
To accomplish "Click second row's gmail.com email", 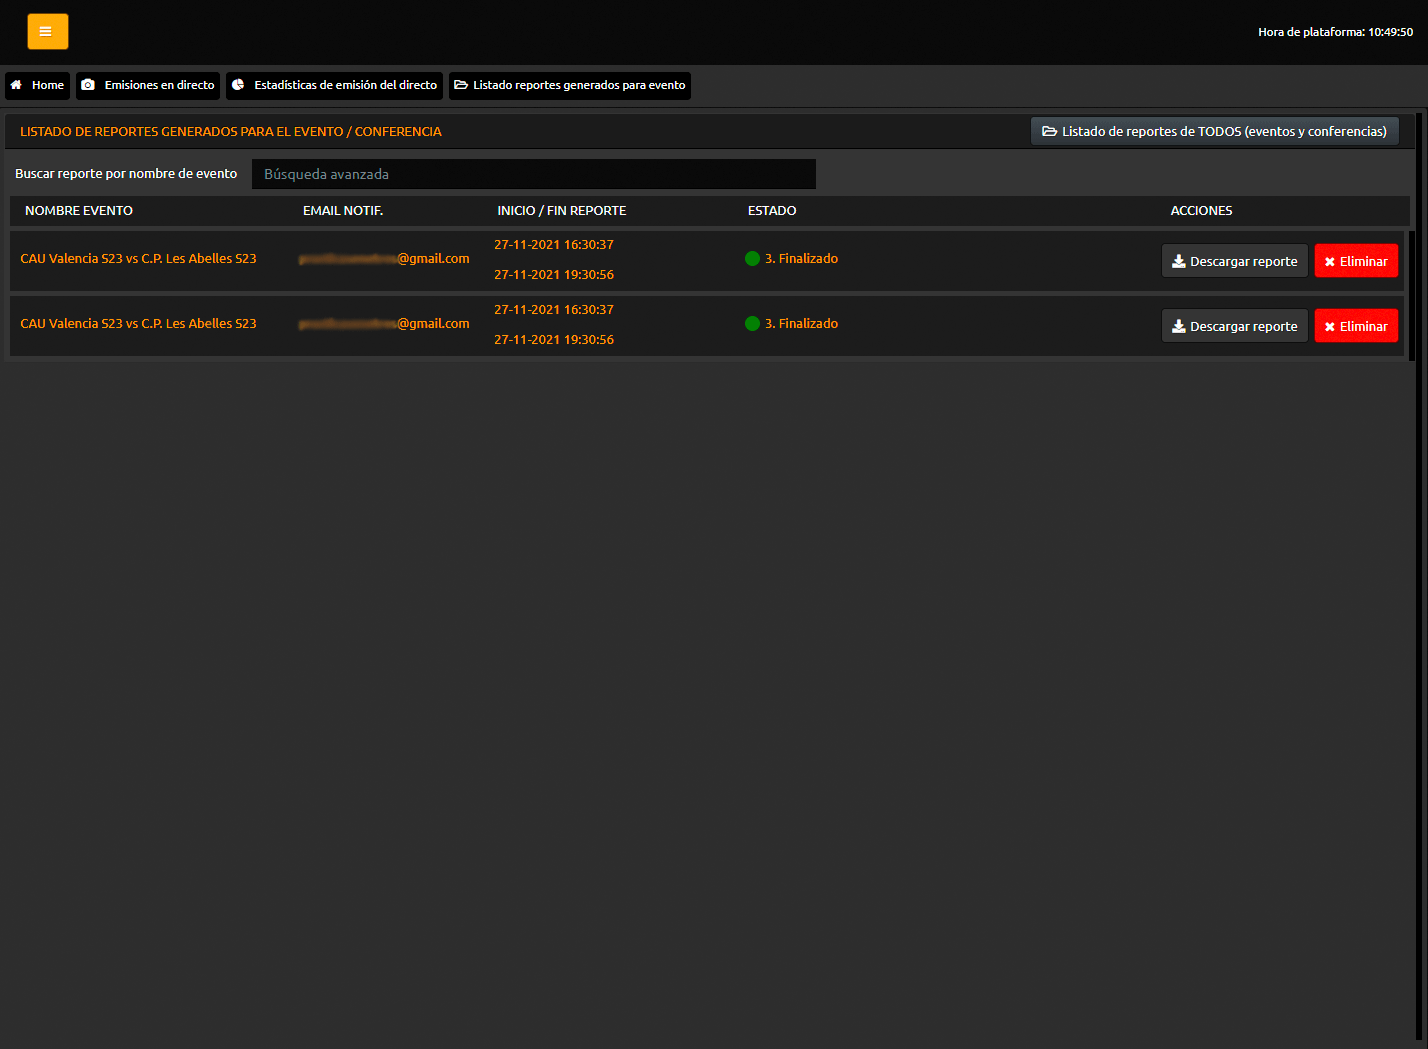I will (384, 323).
